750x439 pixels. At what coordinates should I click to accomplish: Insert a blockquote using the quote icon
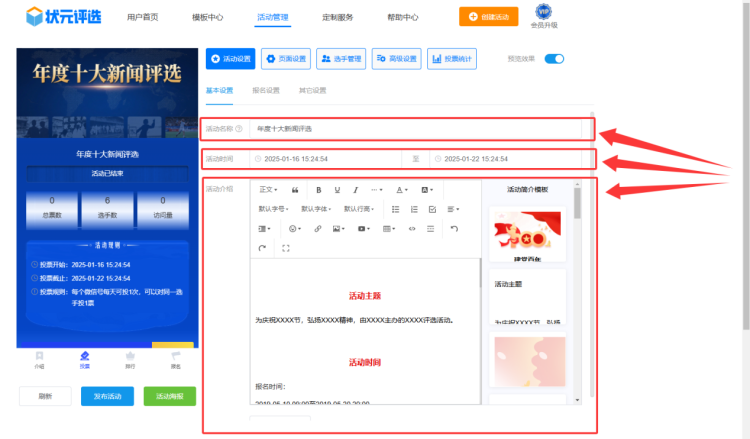(295, 189)
